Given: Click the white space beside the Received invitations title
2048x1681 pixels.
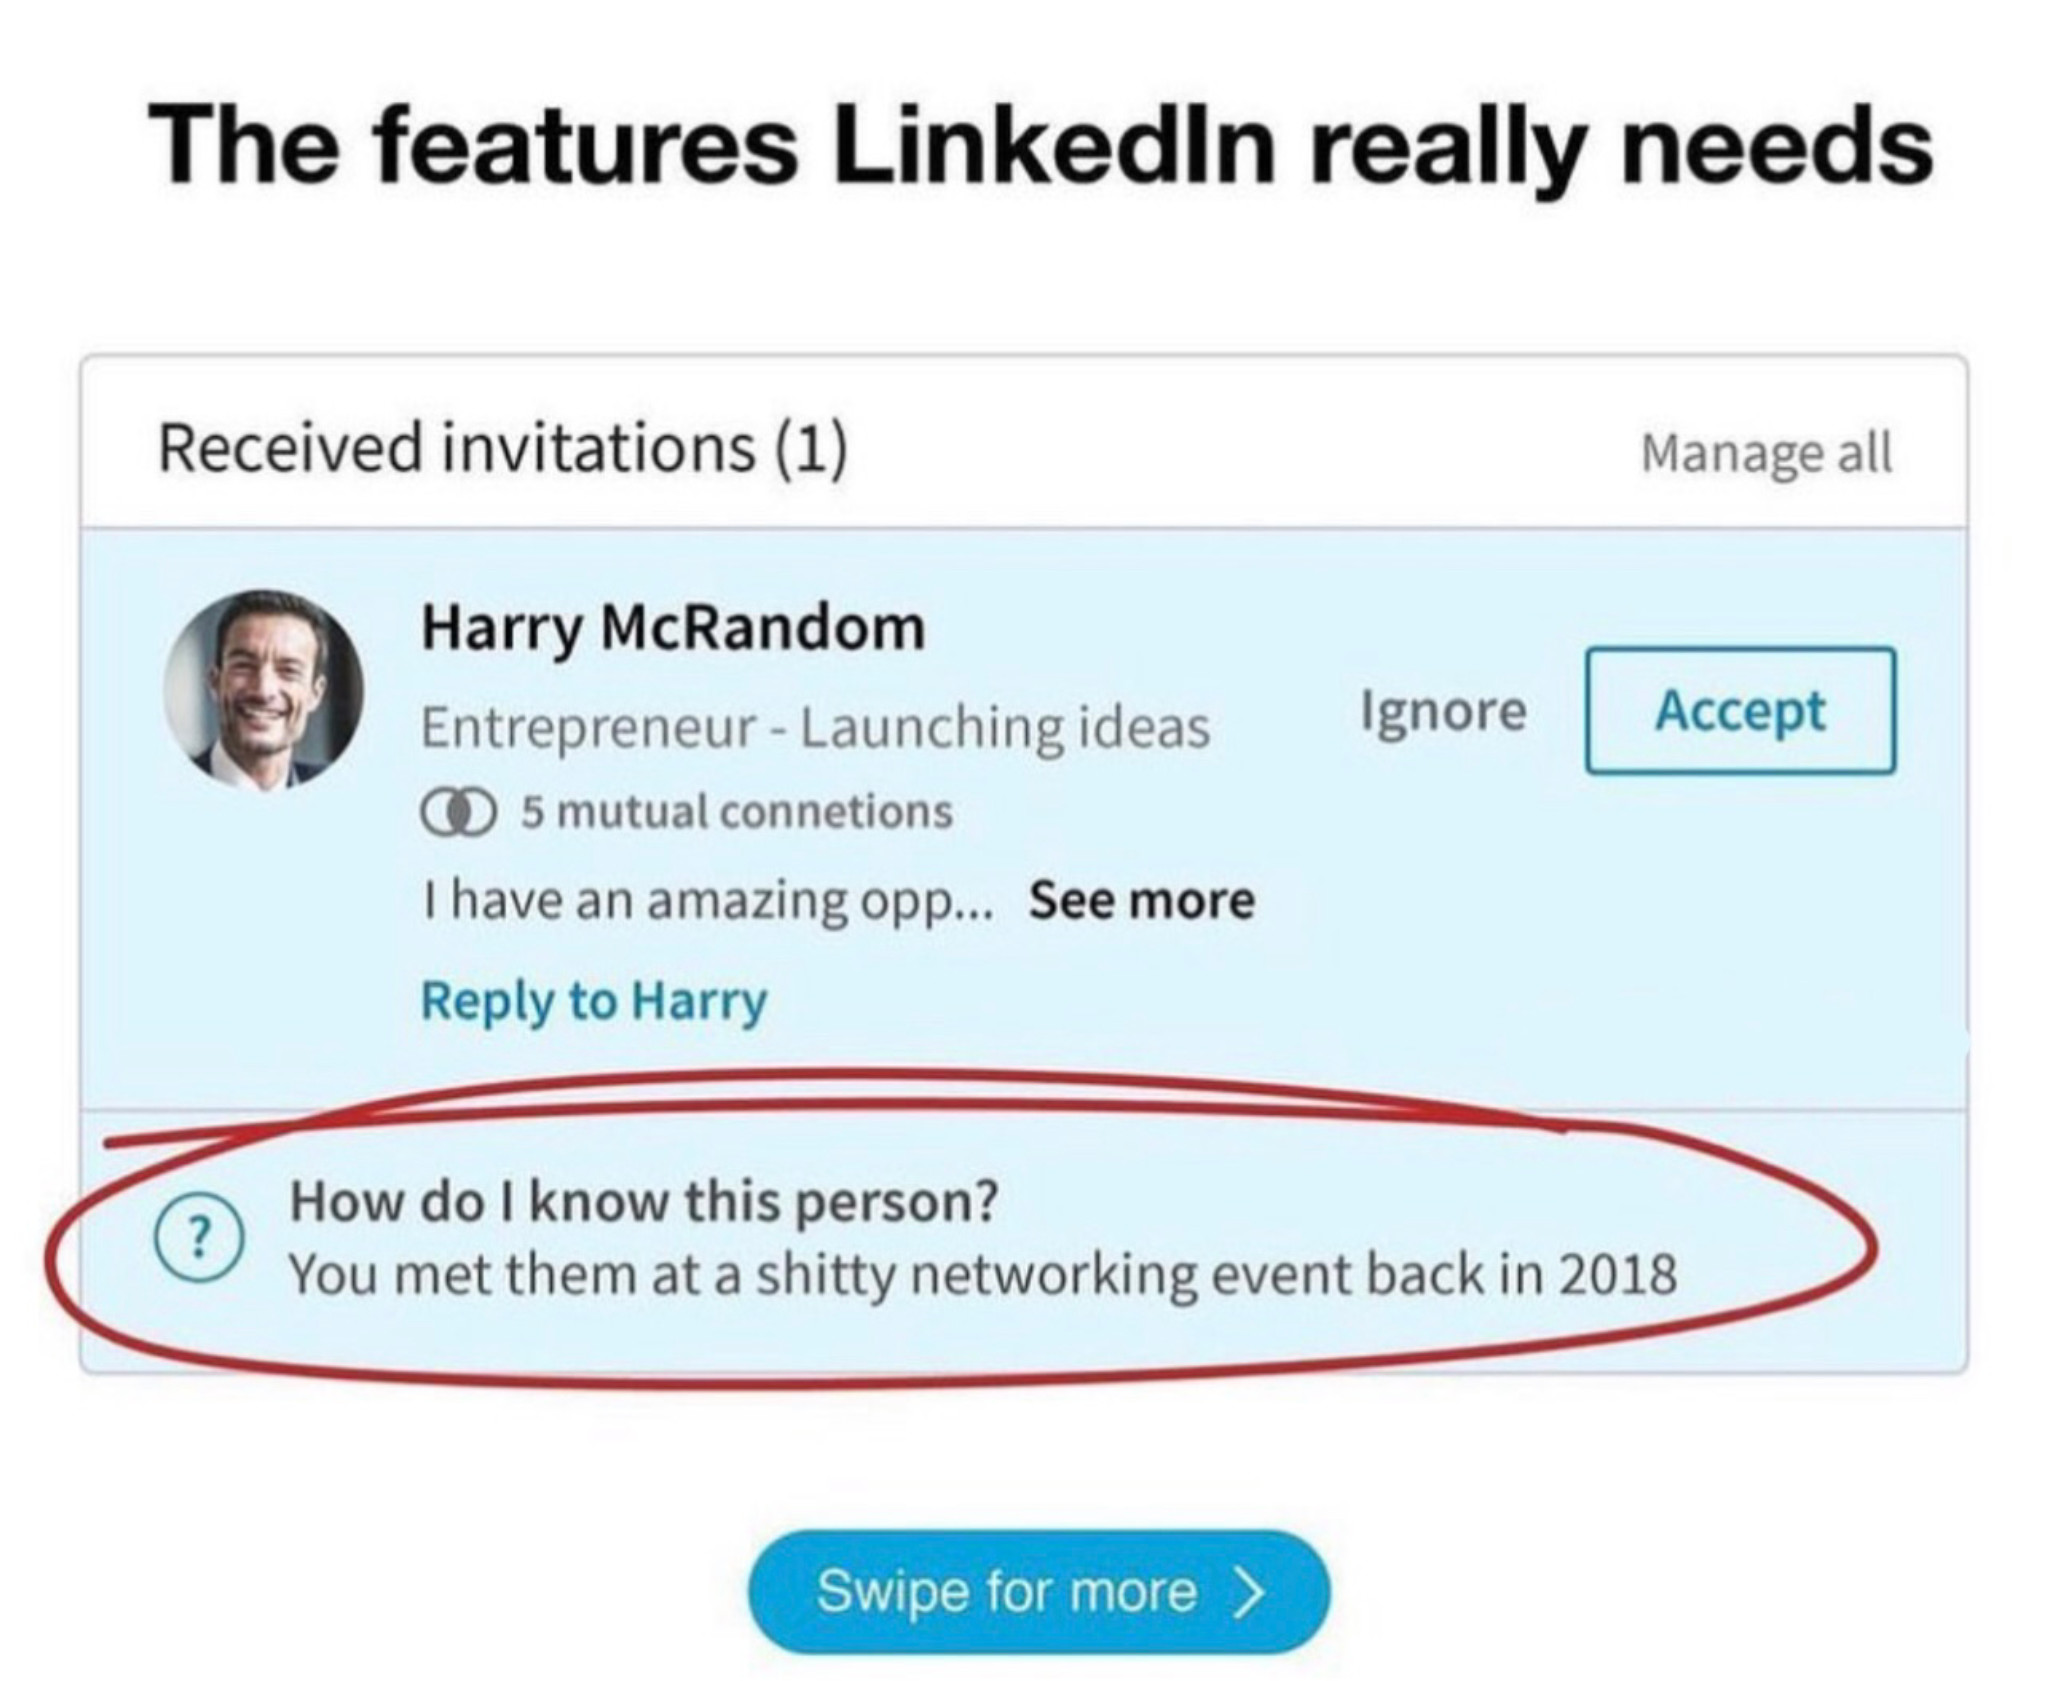Looking at the screenshot, I should point(1240,448).
